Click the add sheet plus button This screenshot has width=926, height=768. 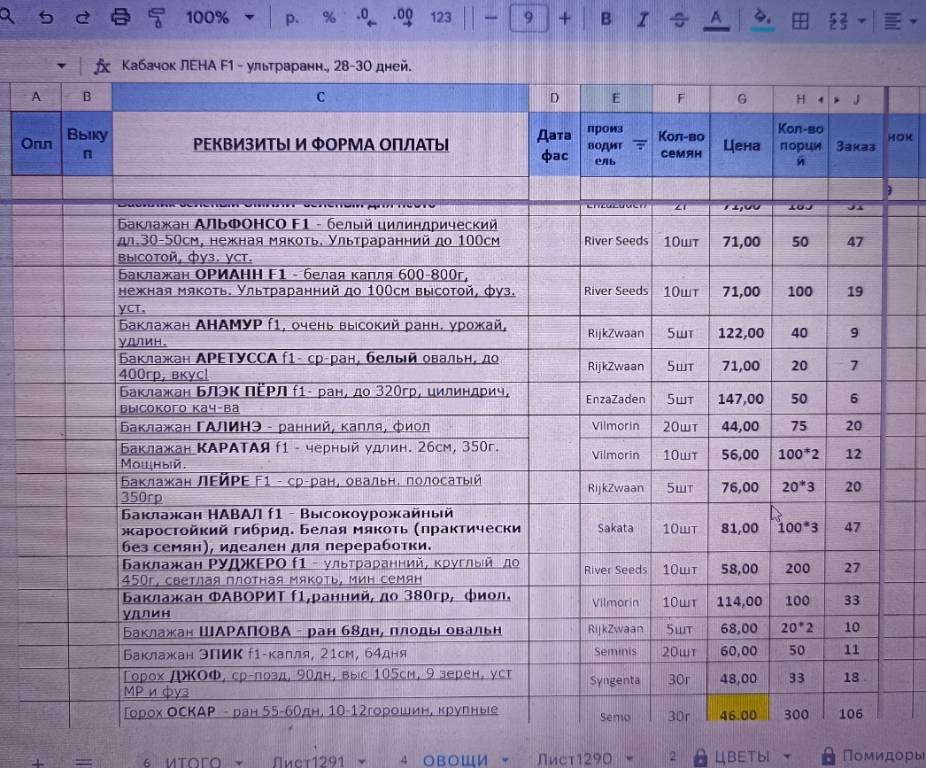click(x=38, y=762)
